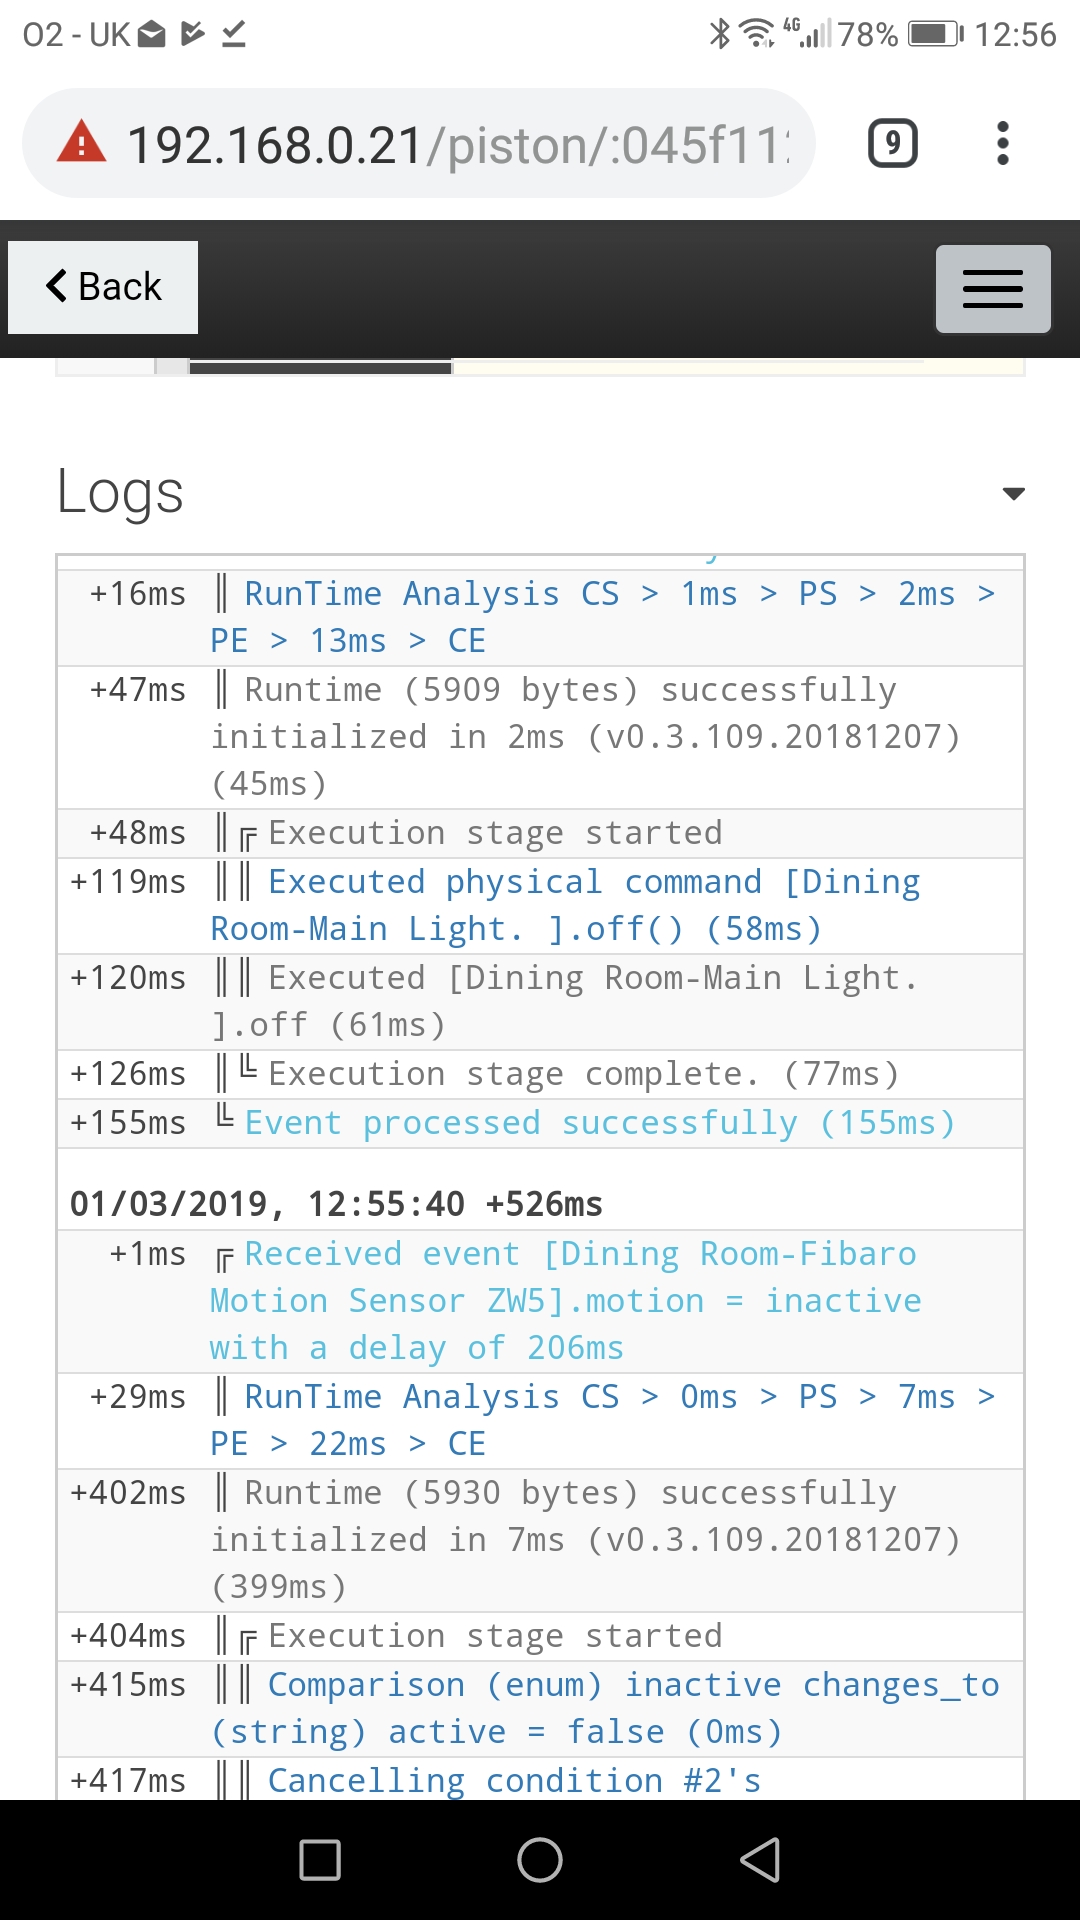Viewport: 1080px width, 1920px height.
Task: Tap the Back button
Action: 103,287
